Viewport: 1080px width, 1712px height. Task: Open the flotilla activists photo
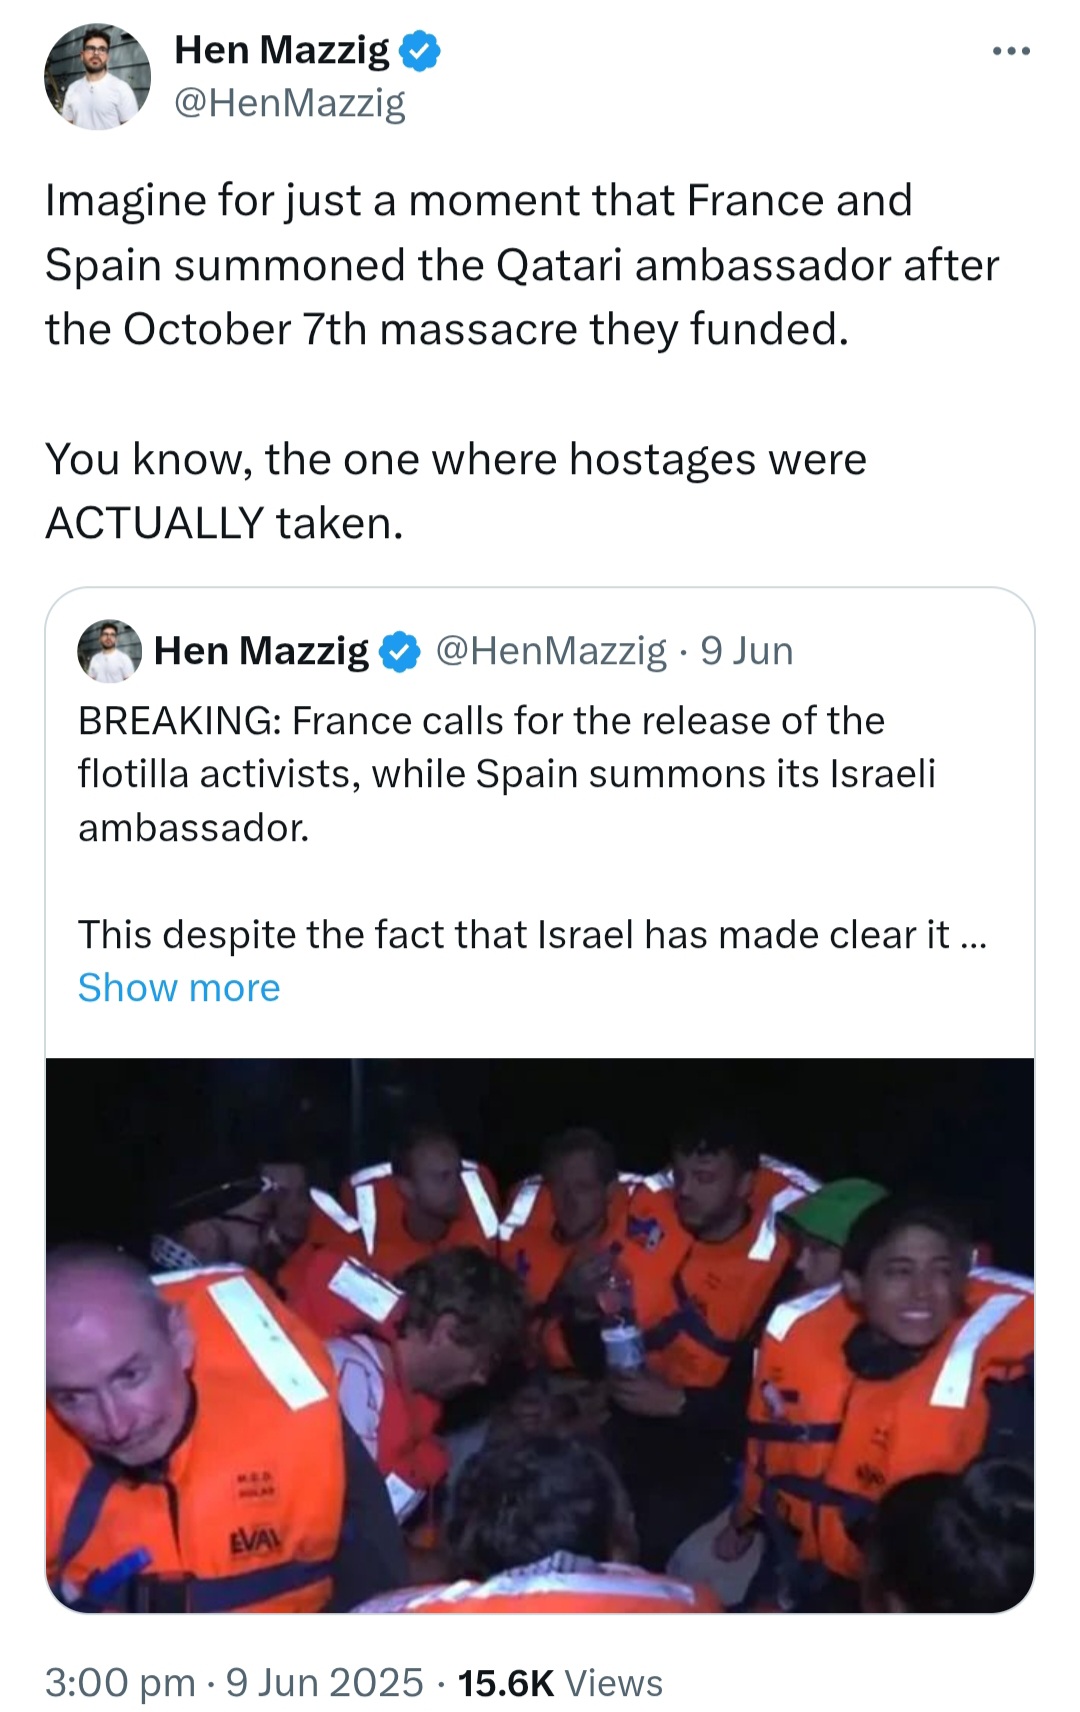coord(540,1335)
